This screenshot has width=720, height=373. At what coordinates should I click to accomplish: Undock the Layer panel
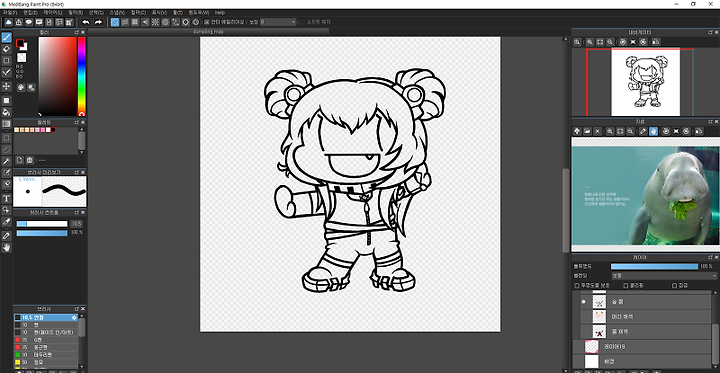(x=710, y=257)
